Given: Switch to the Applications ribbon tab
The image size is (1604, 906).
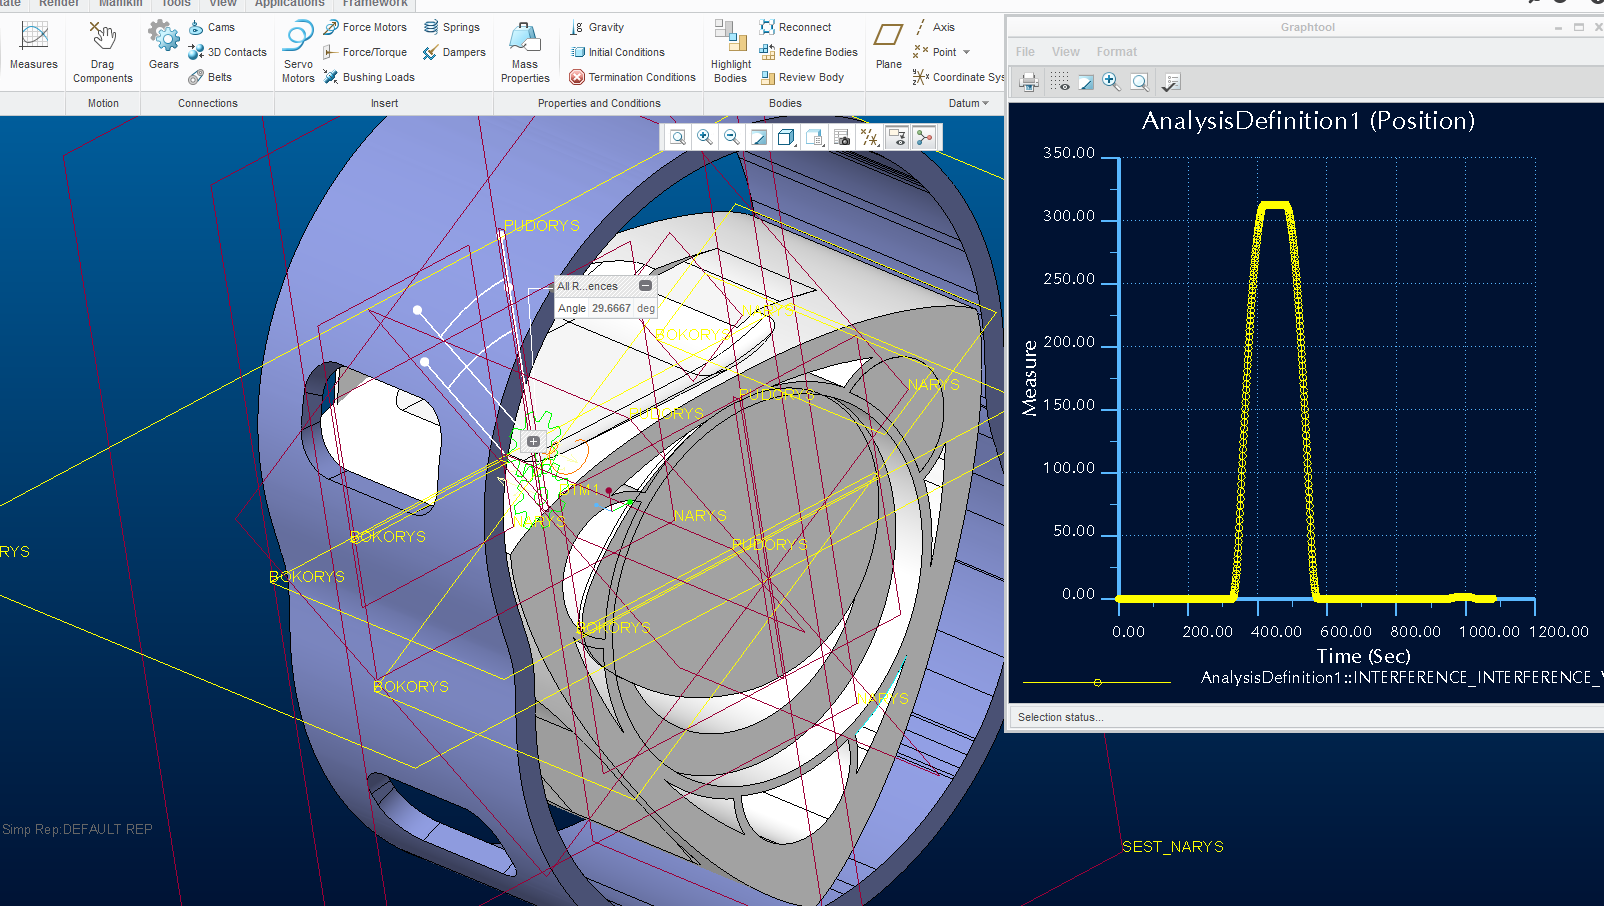Looking at the screenshot, I should (289, 4).
